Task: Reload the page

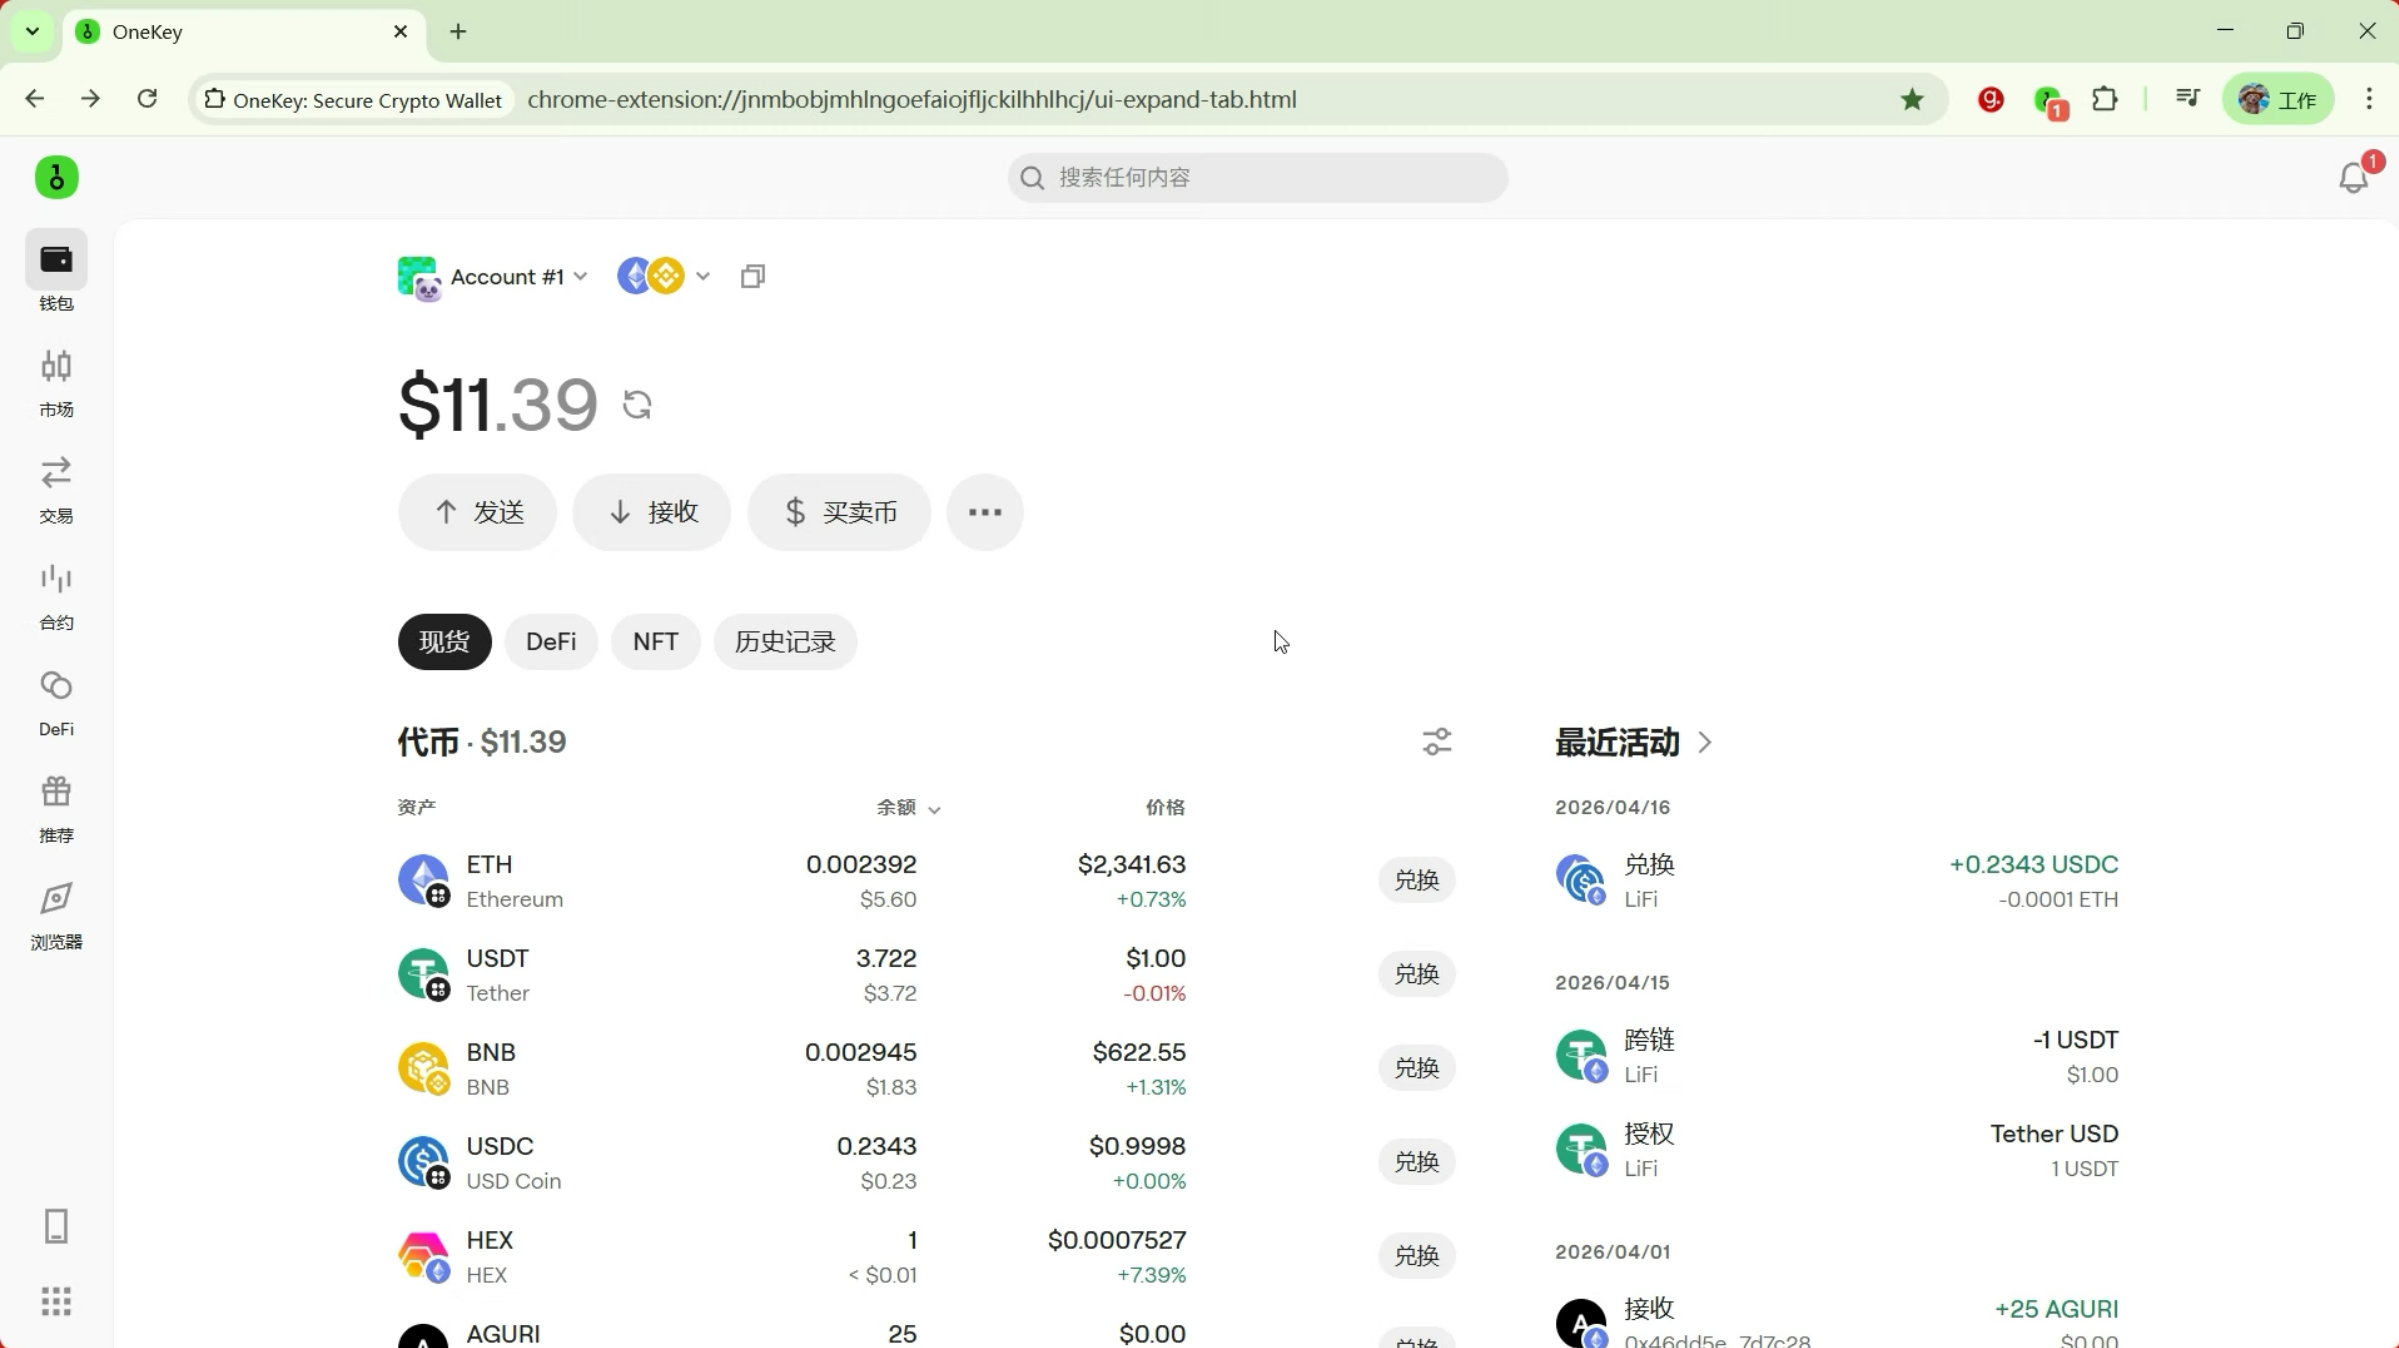Action: pyautogui.click(x=147, y=98)
